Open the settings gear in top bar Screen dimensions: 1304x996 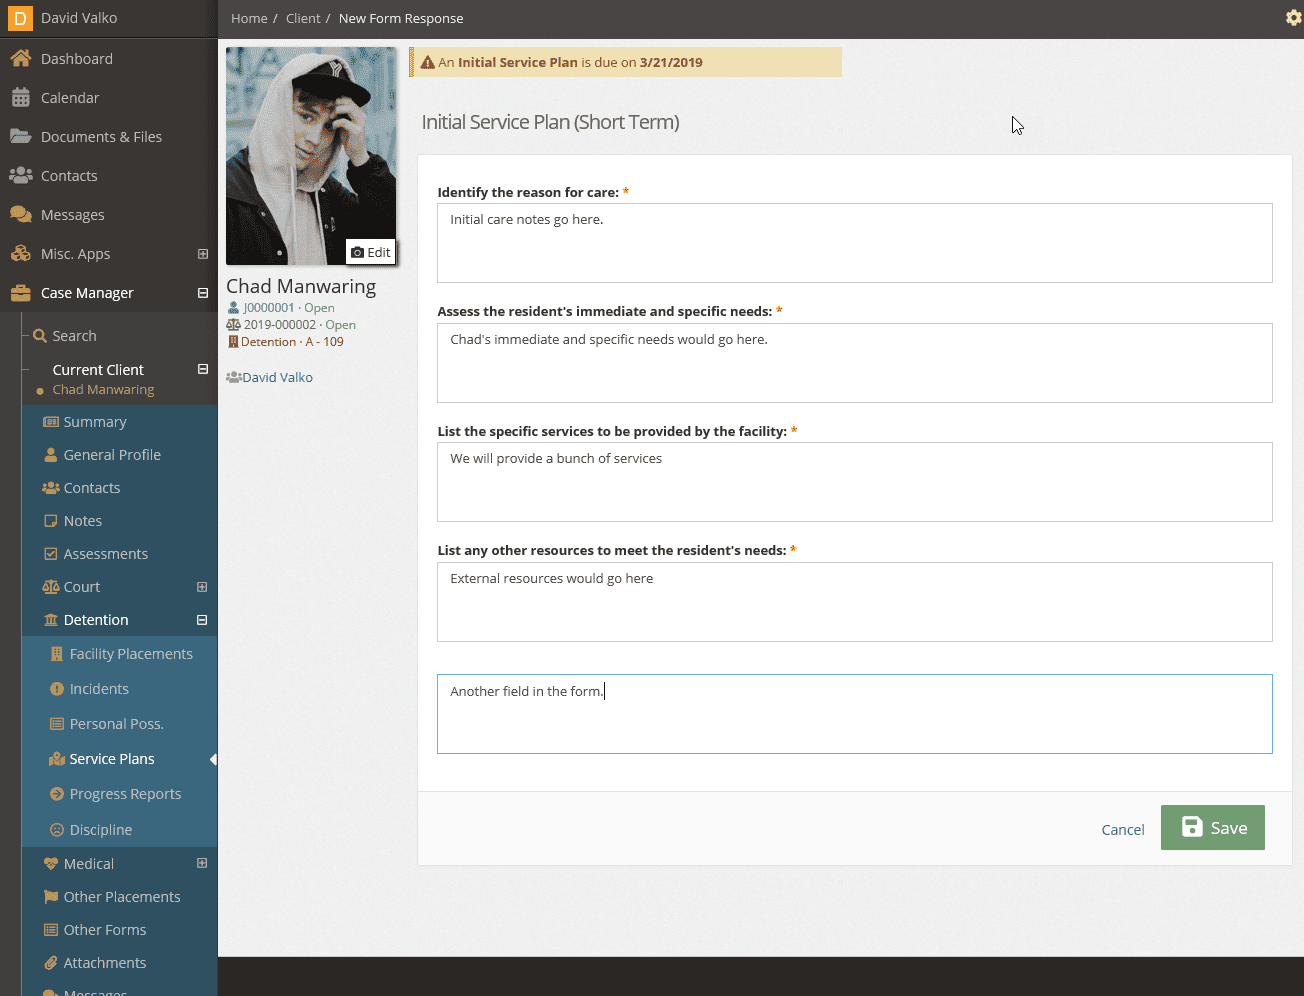coord(1293,17)
